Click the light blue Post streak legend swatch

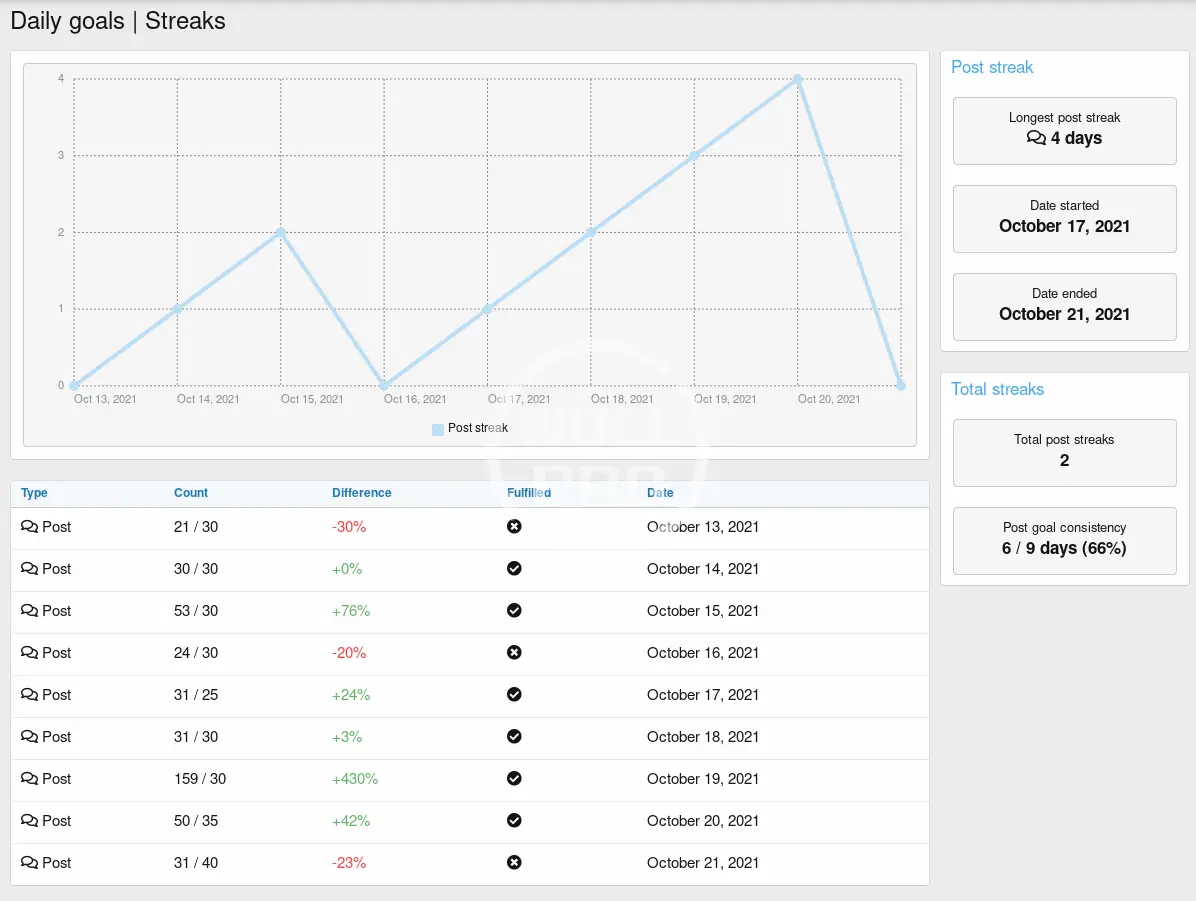coord(438,429)
